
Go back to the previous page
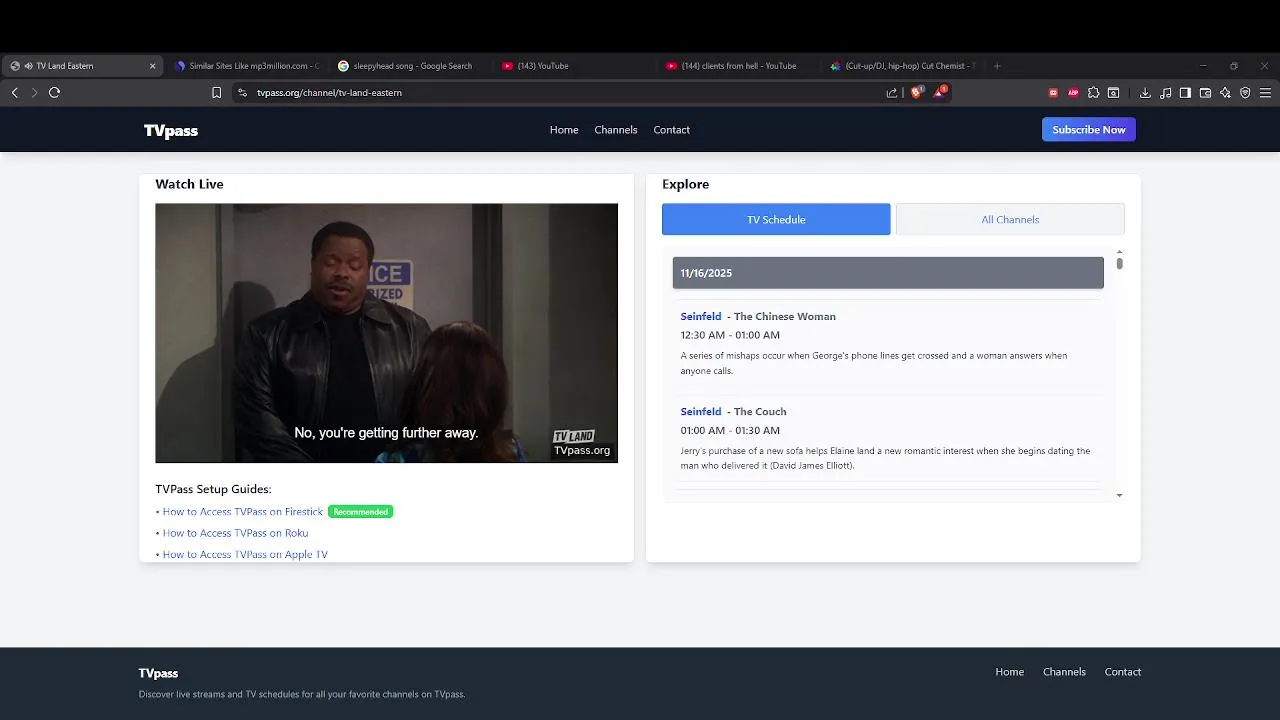15,92
